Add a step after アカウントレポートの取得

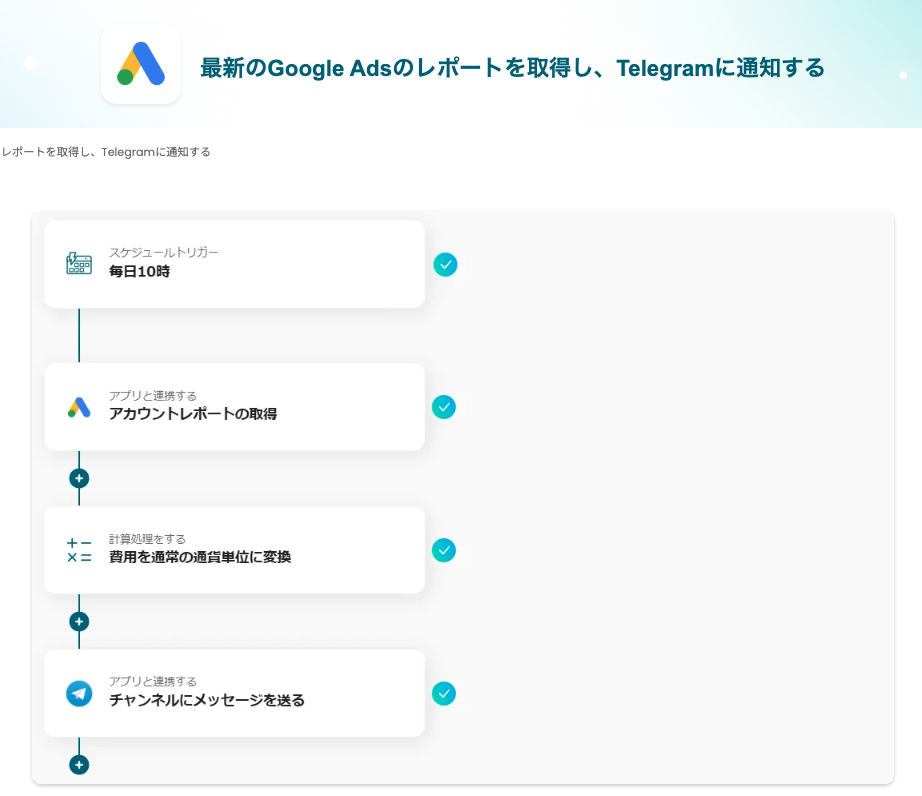coord(79,479)
